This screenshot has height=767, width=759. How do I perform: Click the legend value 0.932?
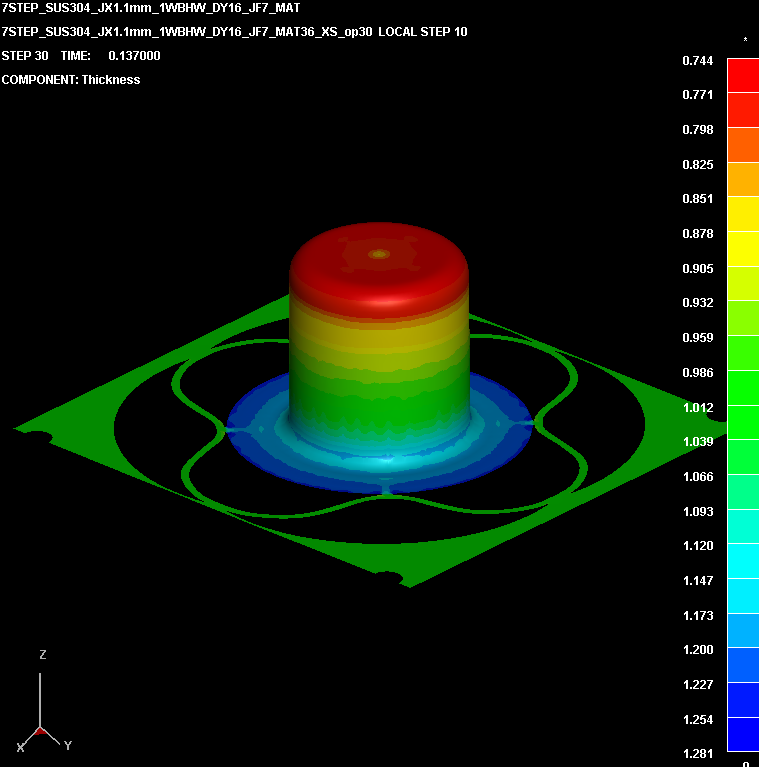(x=698, y=302)
